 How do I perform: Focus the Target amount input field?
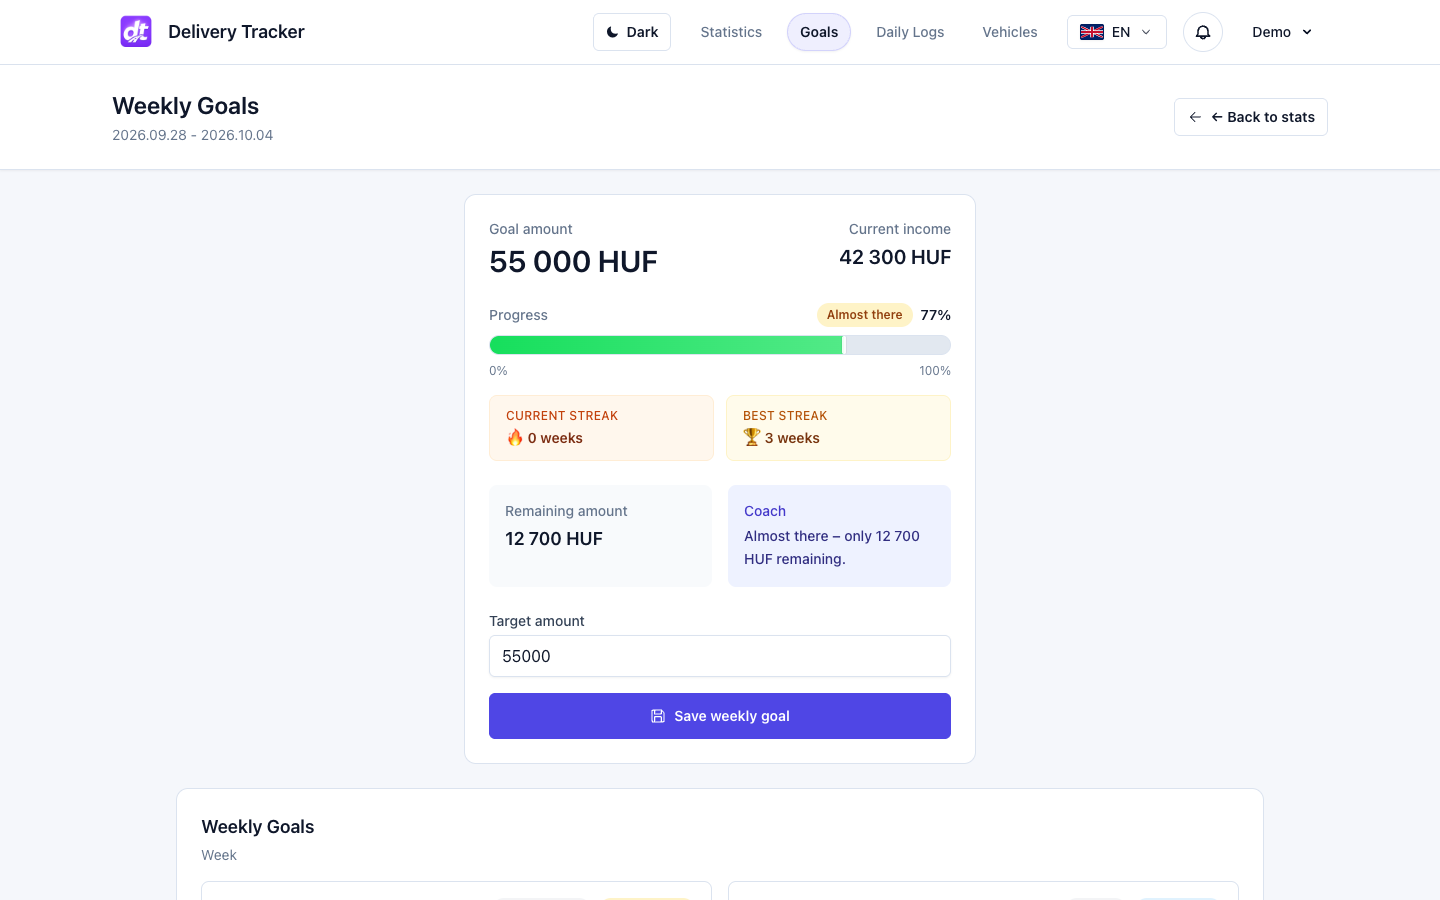click(x=720, y=656)
